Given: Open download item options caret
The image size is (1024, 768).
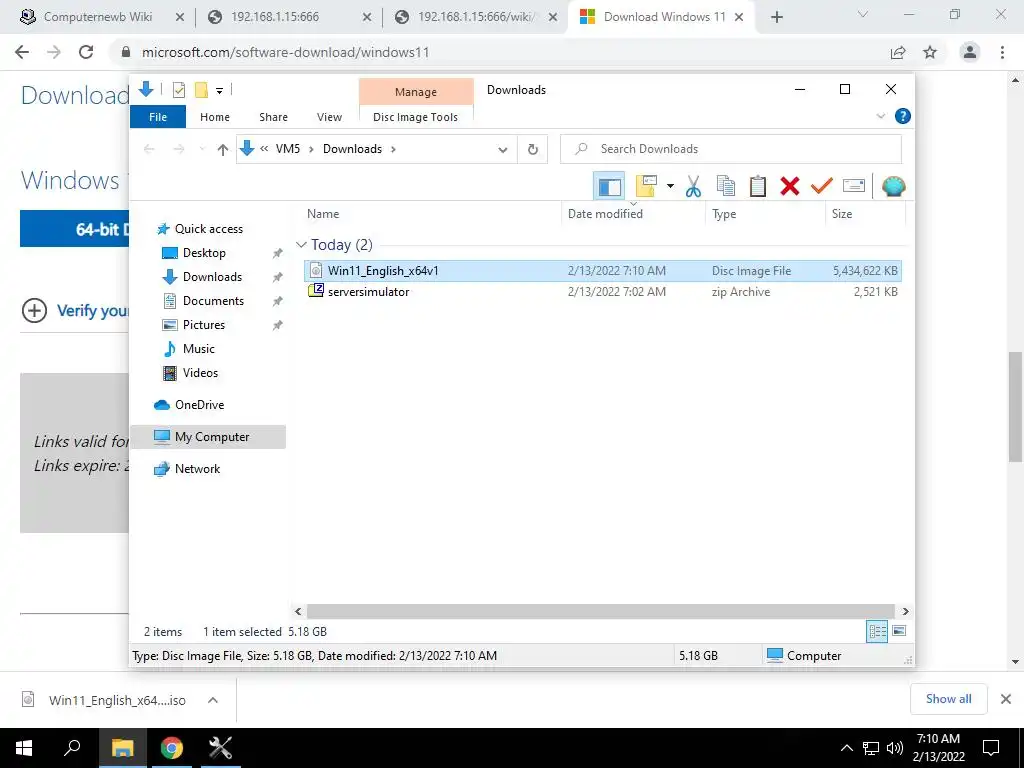Looking at the screenshot, I should pyautogui.click(x=212, y=700).
